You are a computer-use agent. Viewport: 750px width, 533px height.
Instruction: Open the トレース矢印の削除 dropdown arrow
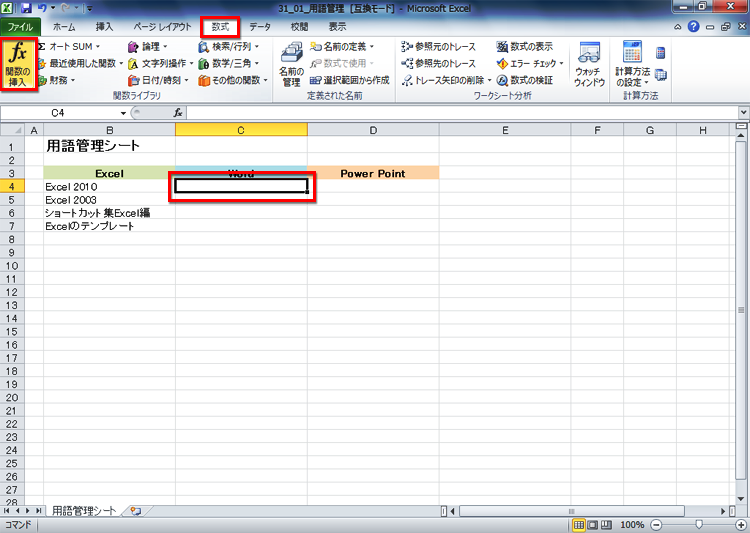coord(490,80)
